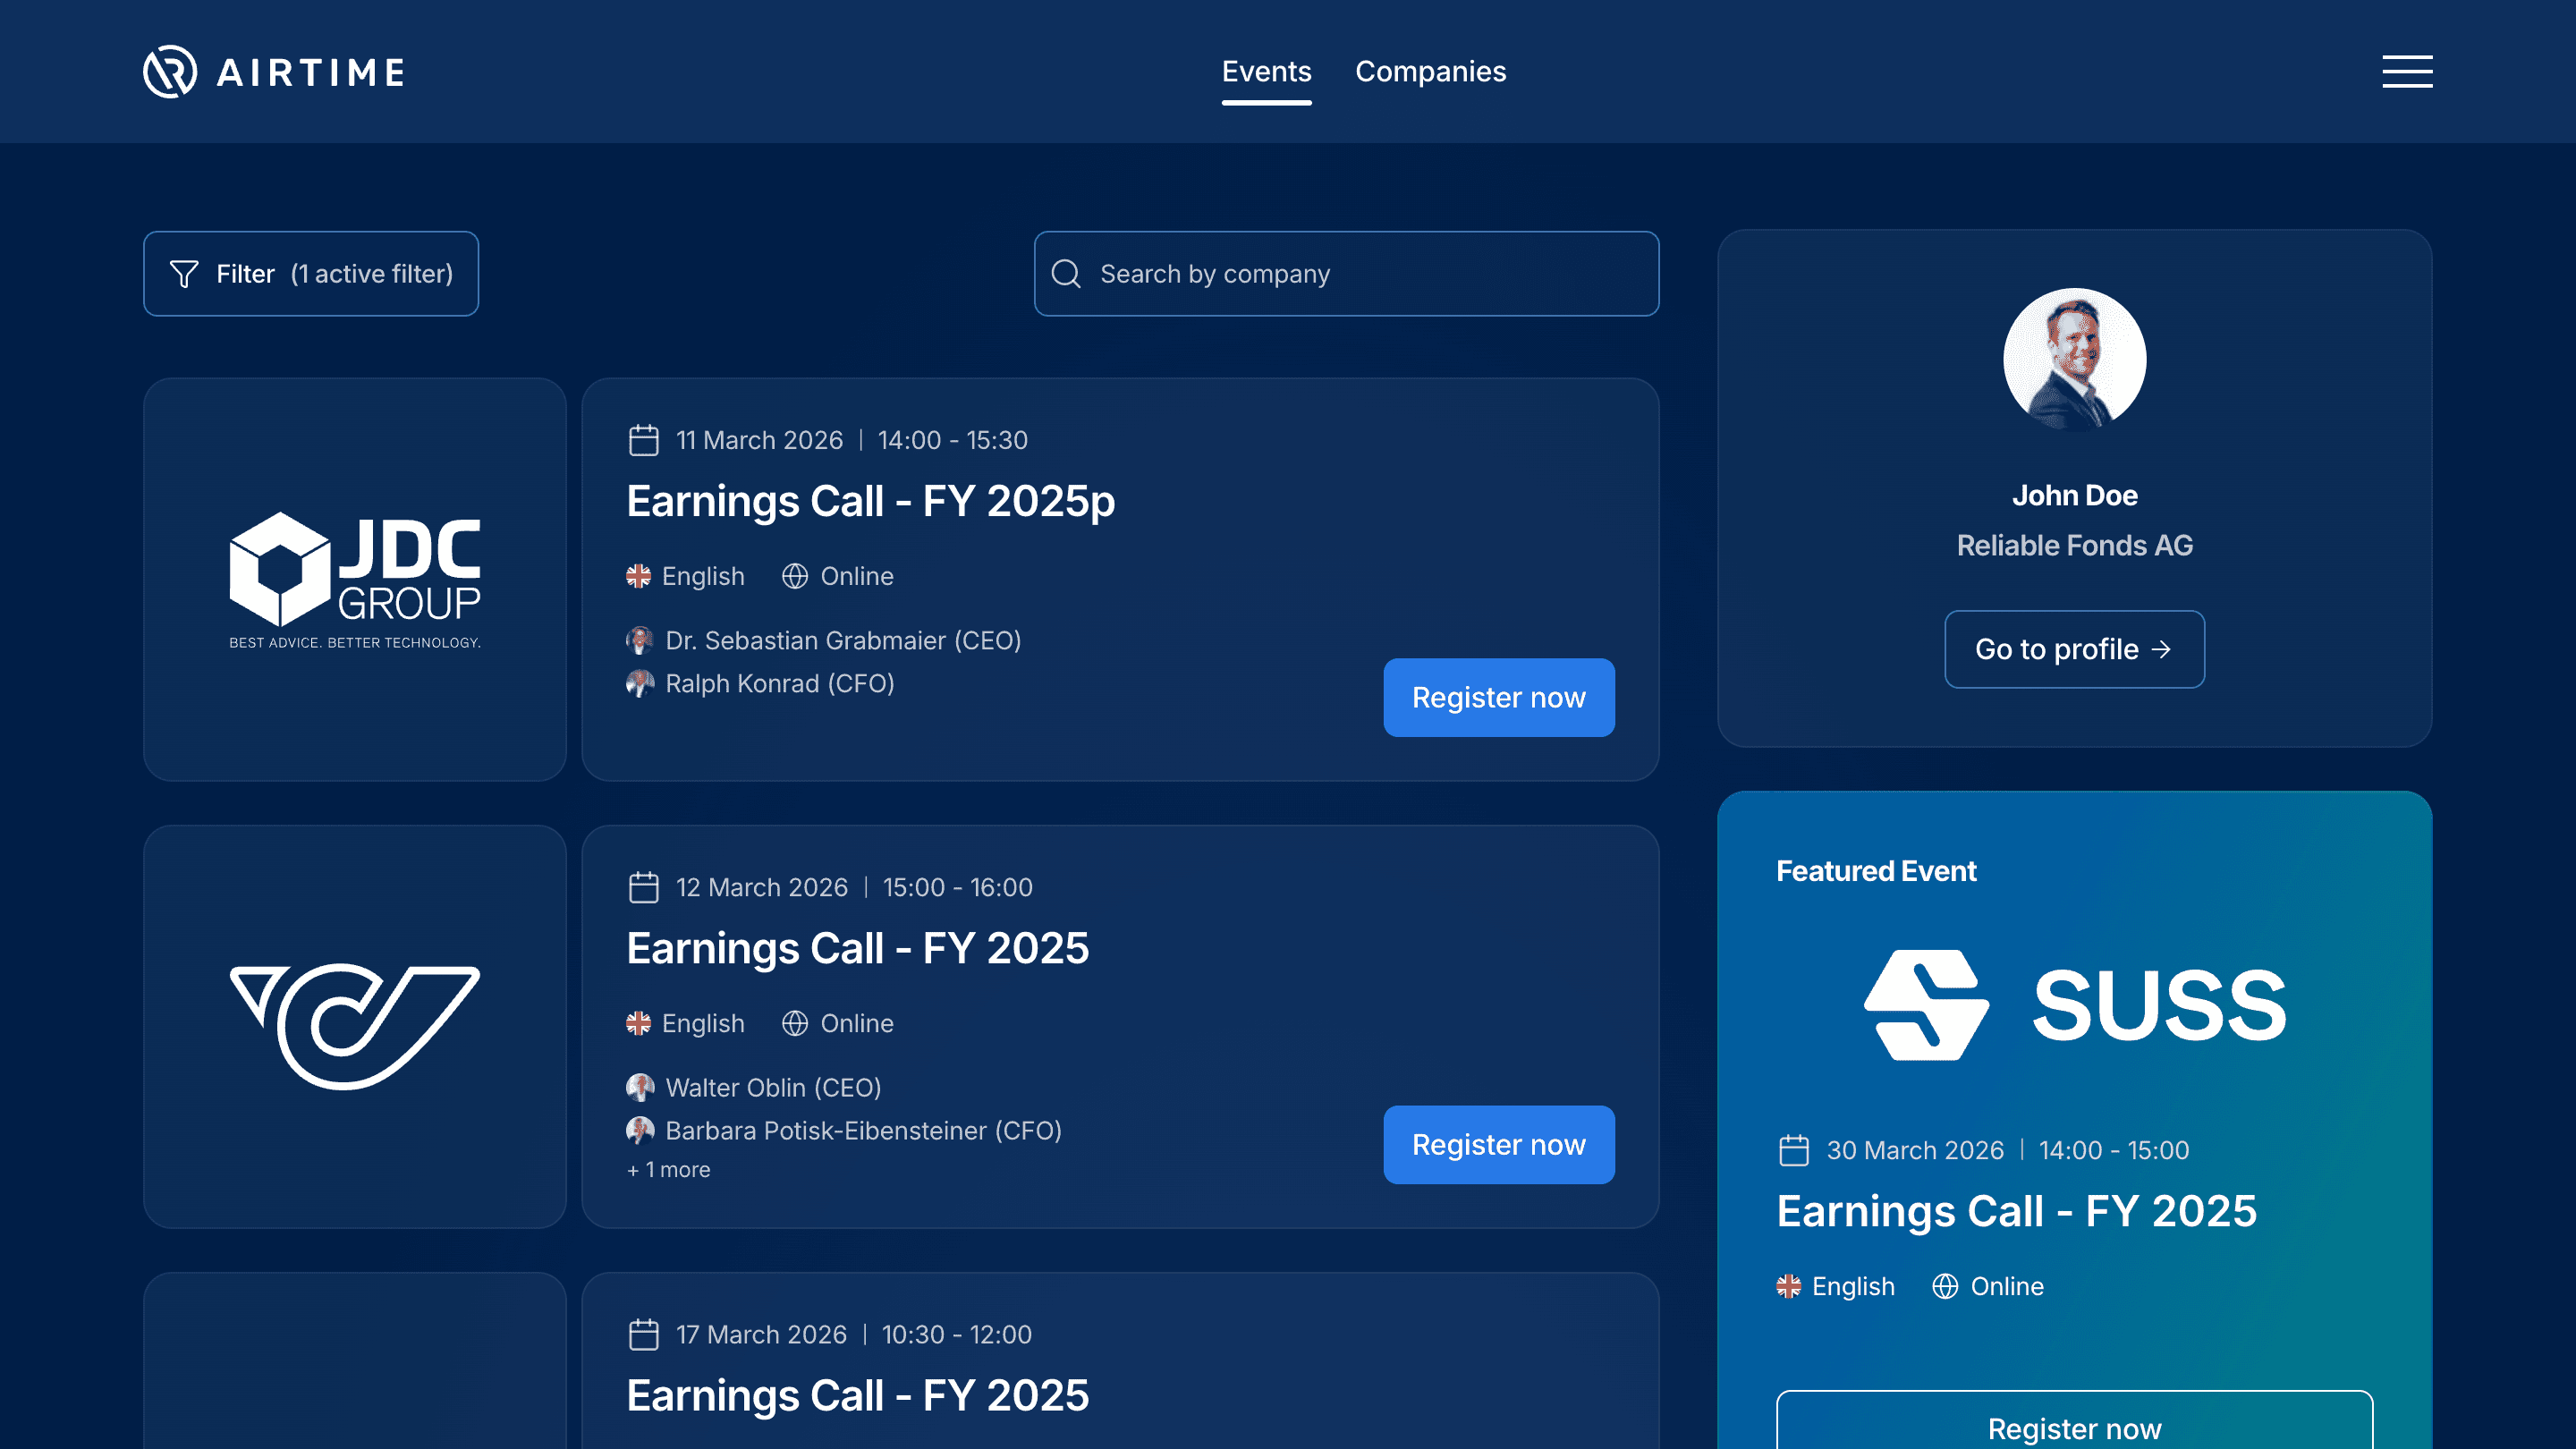Click the globe icon on the 12 March event

[794, 1023]
